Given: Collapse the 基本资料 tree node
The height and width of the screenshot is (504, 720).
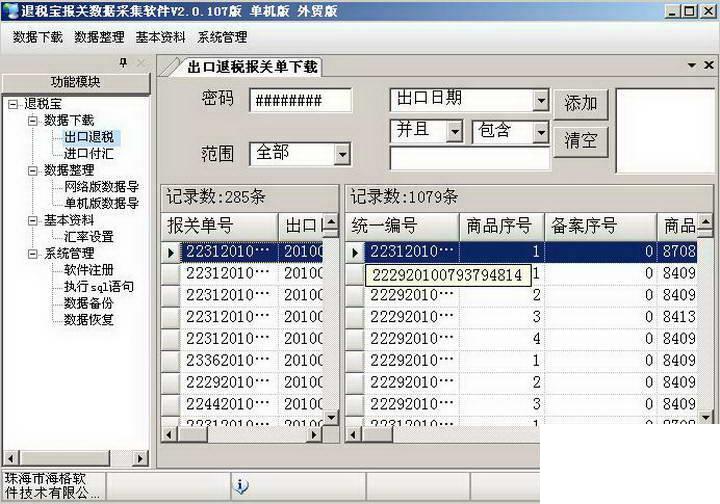Looking at the screenshot, I should tap(33, 220).
